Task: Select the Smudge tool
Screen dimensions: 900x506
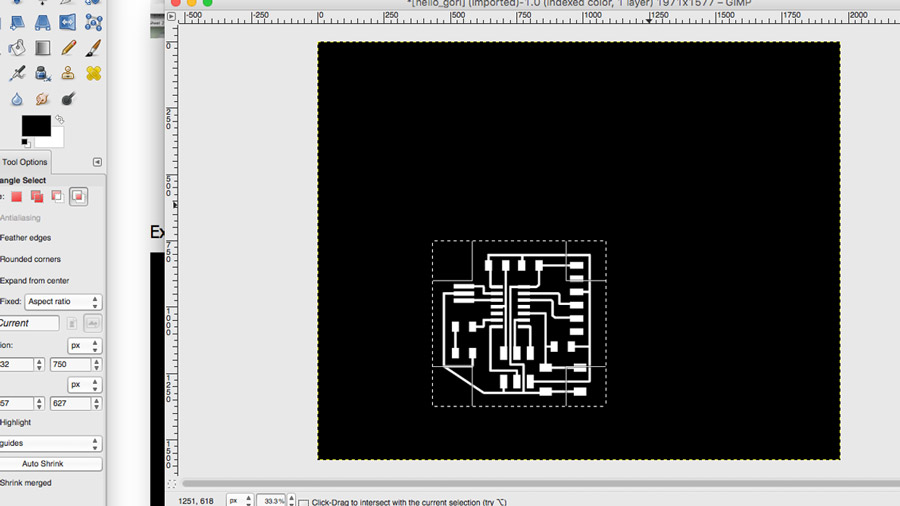Action: (x=42, y=99)
